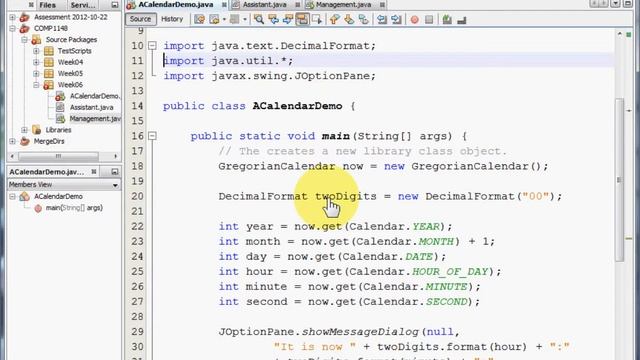Image resolution: width=640 pixels, height=360 pixels.
Task: Click the Uncomment lines icon
Action: pyautogui.click(x=462, y=19)
